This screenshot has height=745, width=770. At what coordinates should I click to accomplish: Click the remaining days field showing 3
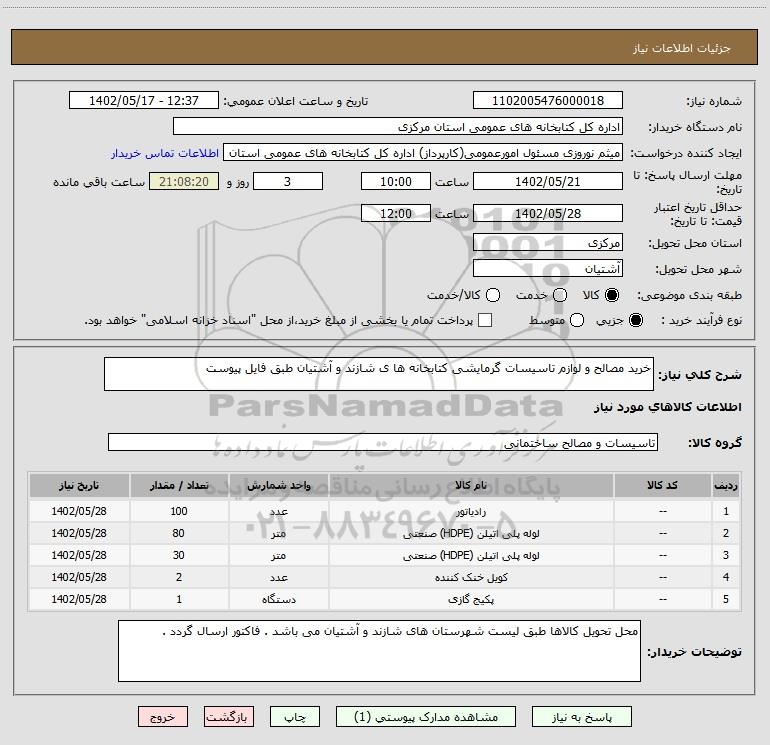pos(288,181)
